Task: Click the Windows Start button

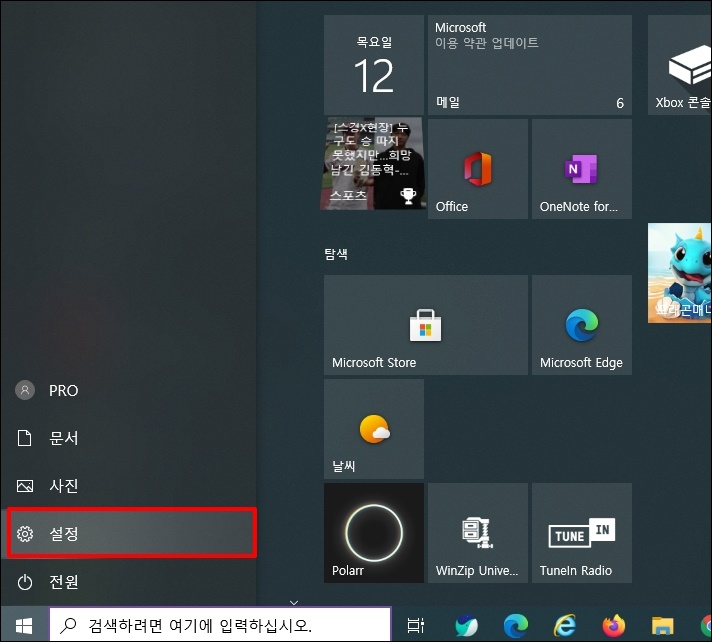Action: click(x=24, y=626)
